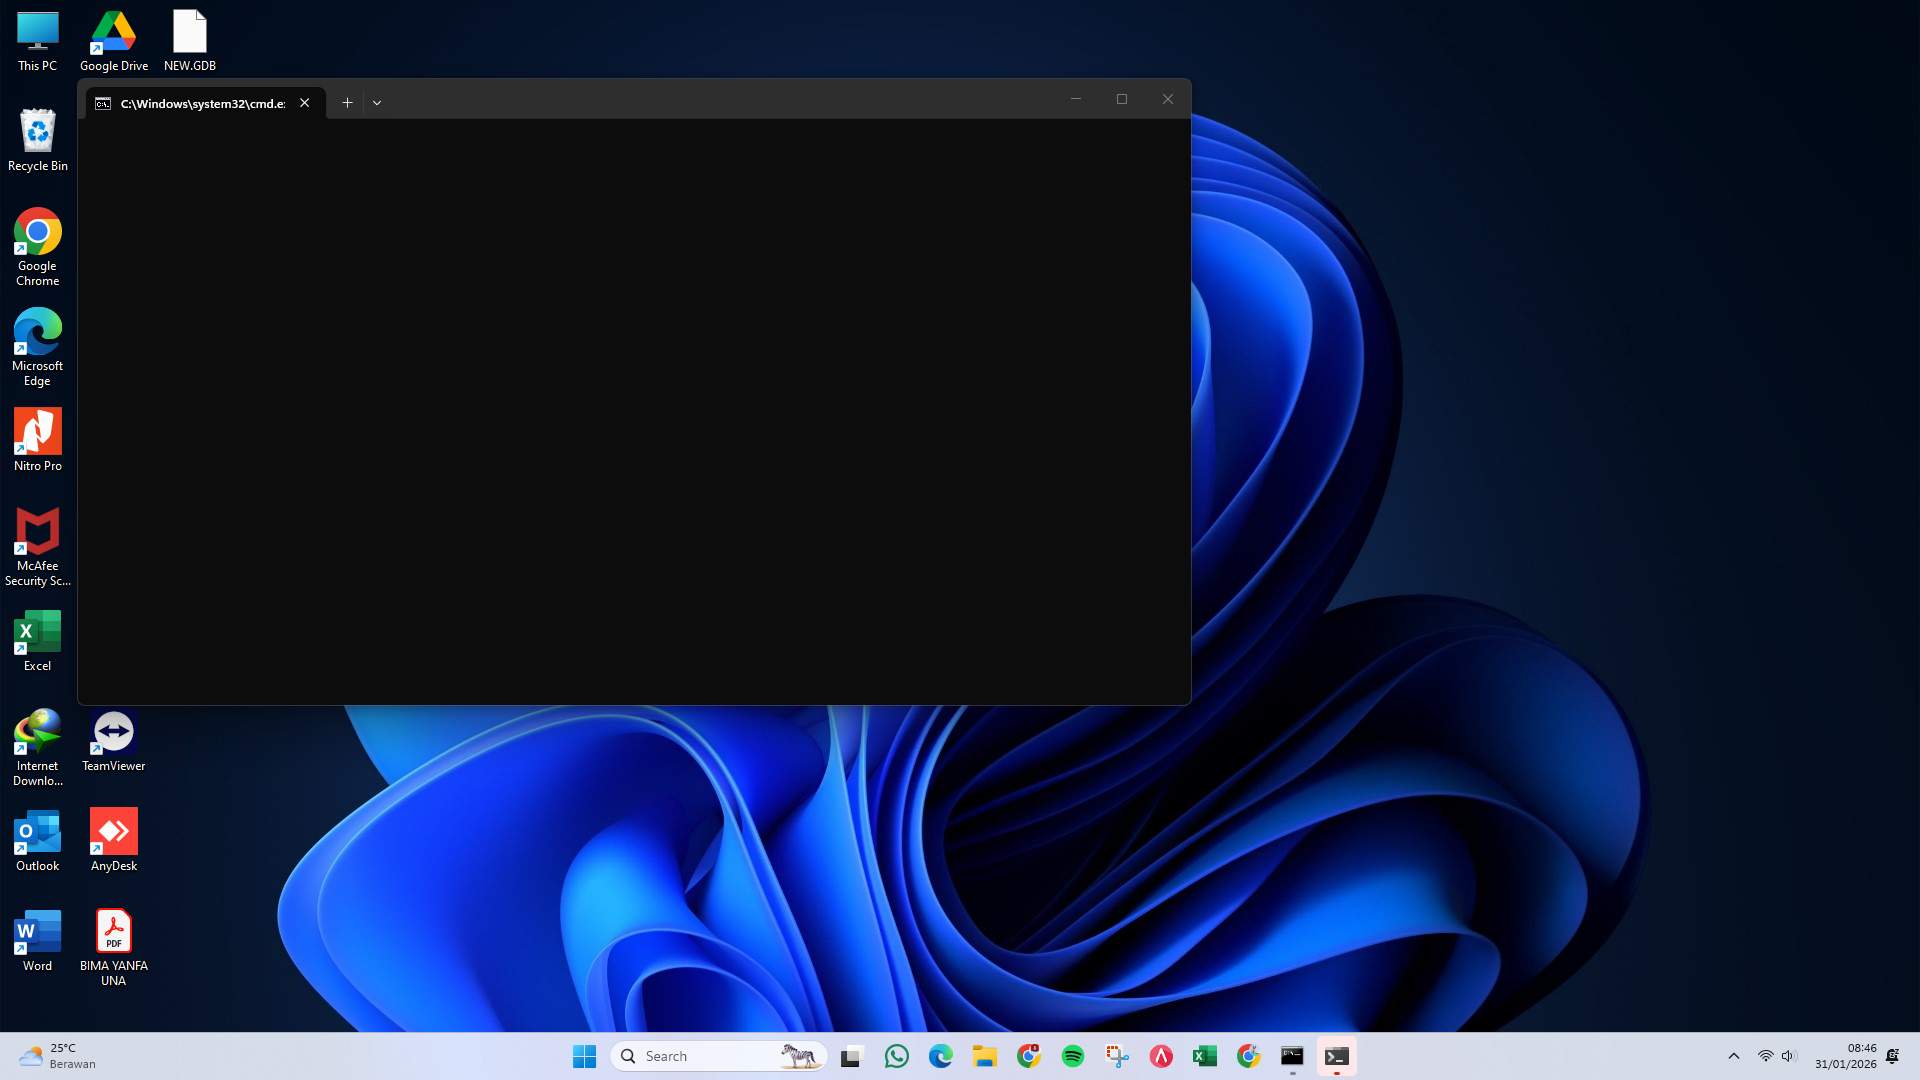Screen dimensions: 1920x1080
Task: Open the terminal profile dropdown chevron
Action: 377,102
